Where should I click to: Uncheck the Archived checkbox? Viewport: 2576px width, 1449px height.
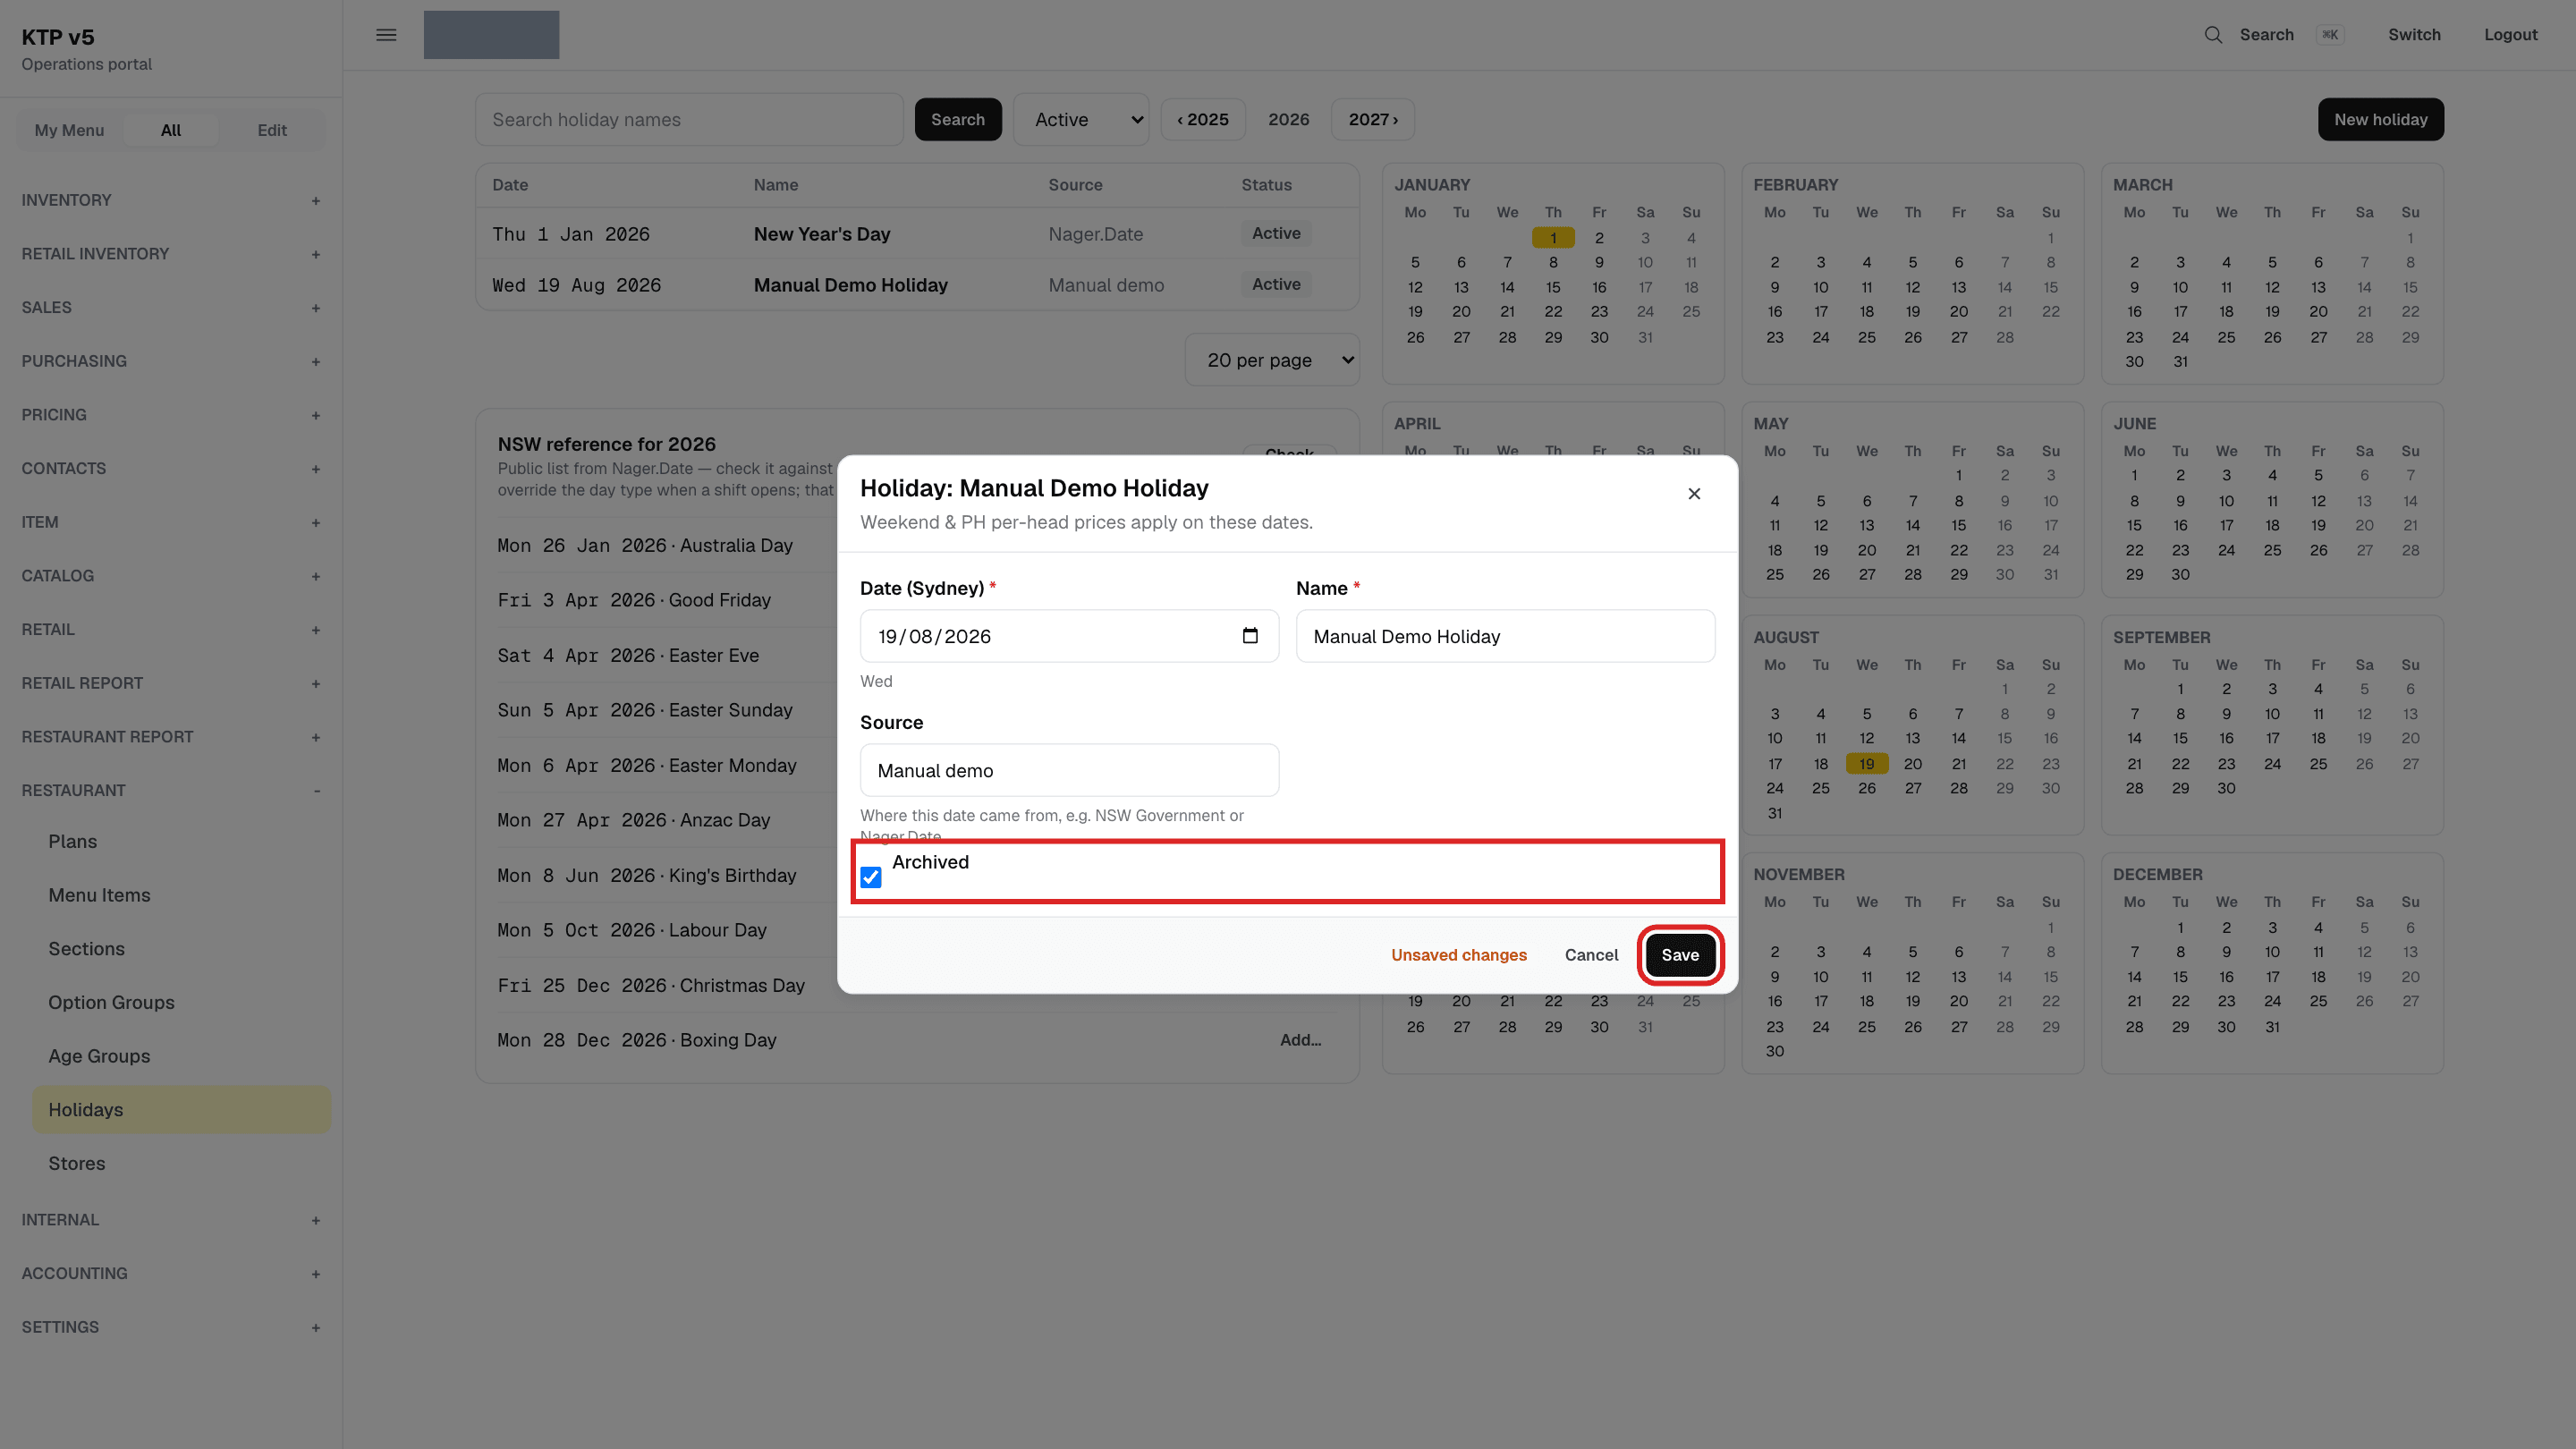(x=871, y=877)
